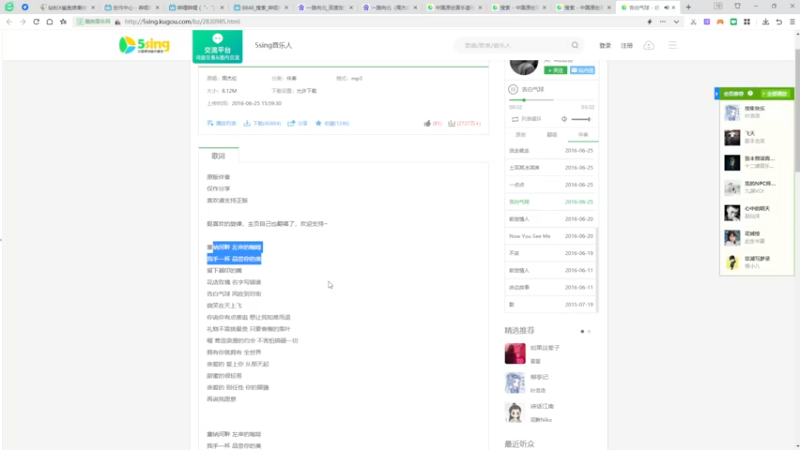
Task: Click the 播放列表 add to playlist button
Action: pyautogui.click(x=221, y=123)
